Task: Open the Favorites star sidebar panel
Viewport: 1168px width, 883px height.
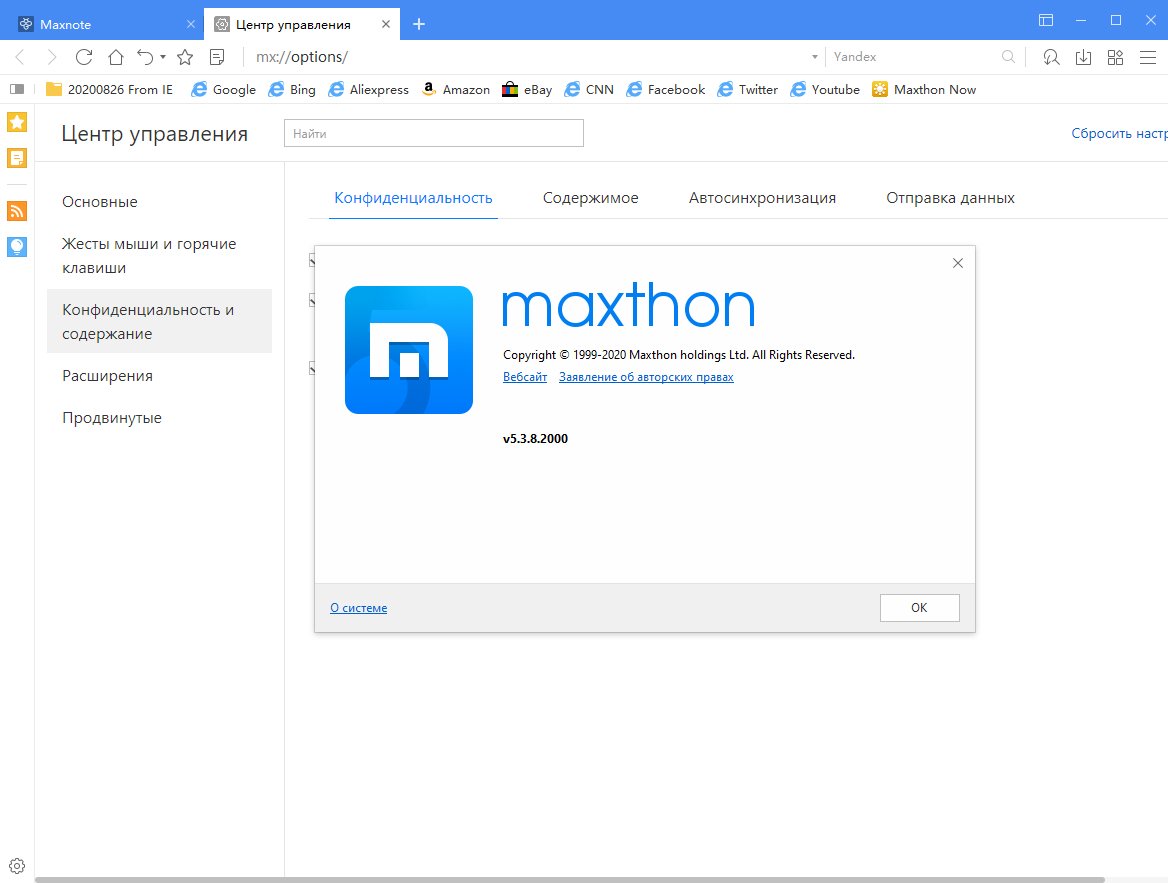Action: click(x=17, y=123)
